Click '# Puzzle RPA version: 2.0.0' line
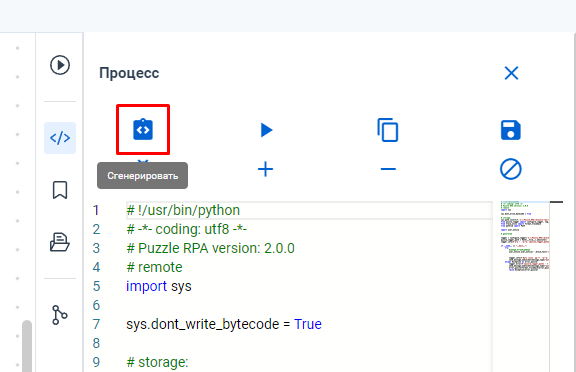This screenshot has width=576, height=372. pyautogui.click(x=210, y=249)
